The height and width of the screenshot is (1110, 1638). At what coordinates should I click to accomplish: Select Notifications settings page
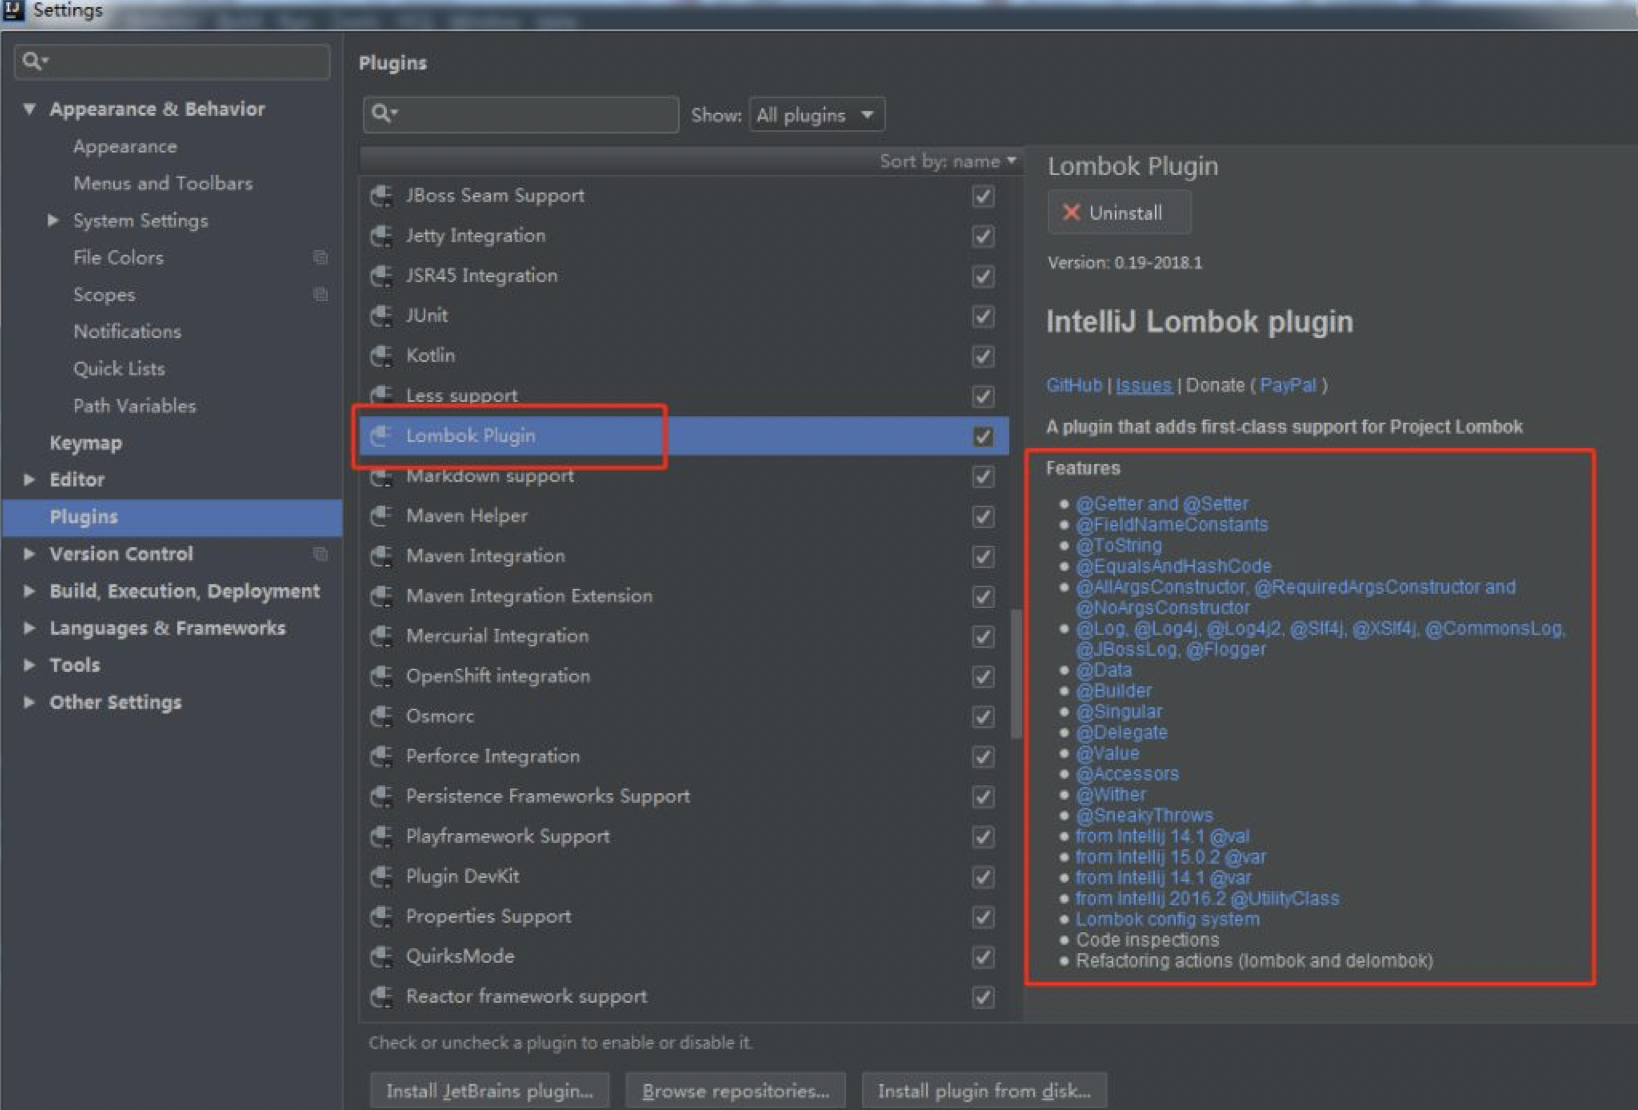pyautogui.click(x=127, y=331)
